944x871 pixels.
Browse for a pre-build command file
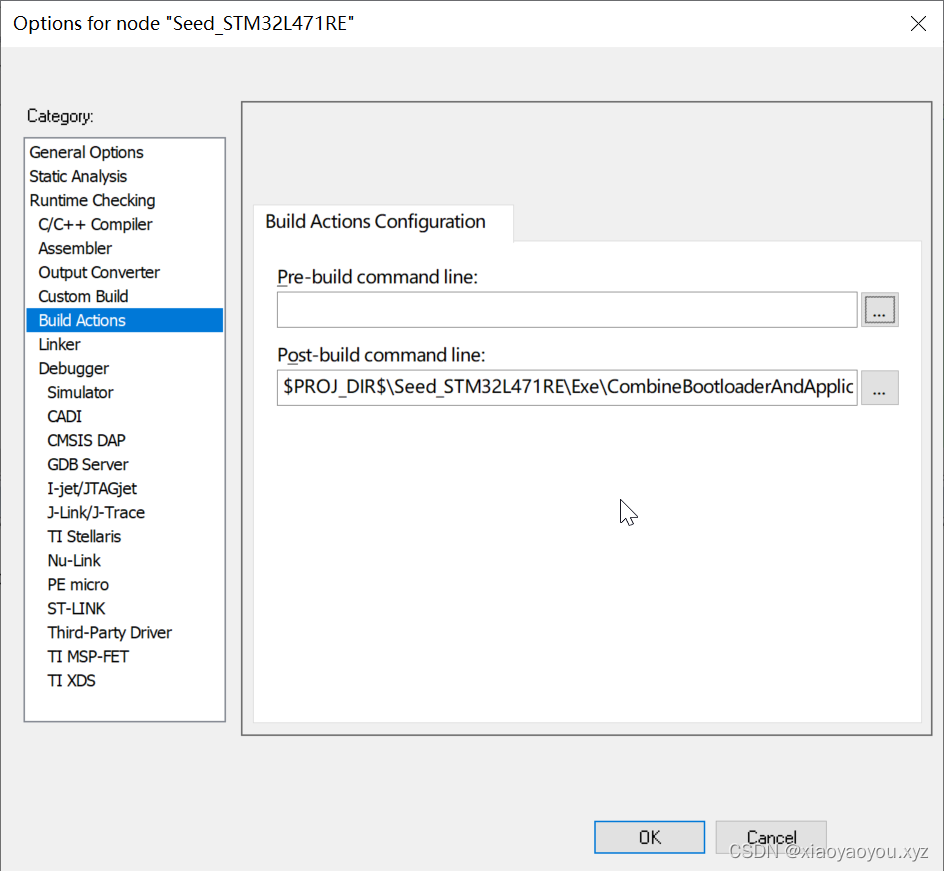(879, 309)
